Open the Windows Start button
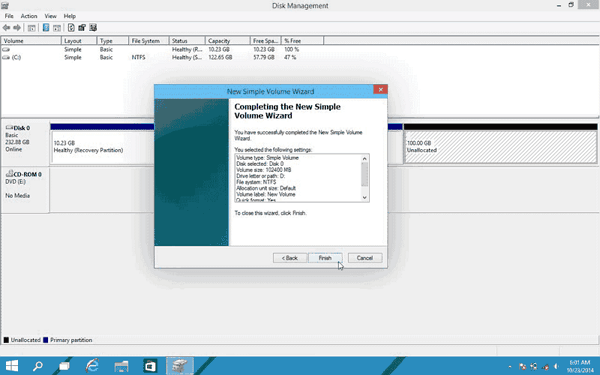The height and width of the screenshot is (375, 600). [12, 366]
